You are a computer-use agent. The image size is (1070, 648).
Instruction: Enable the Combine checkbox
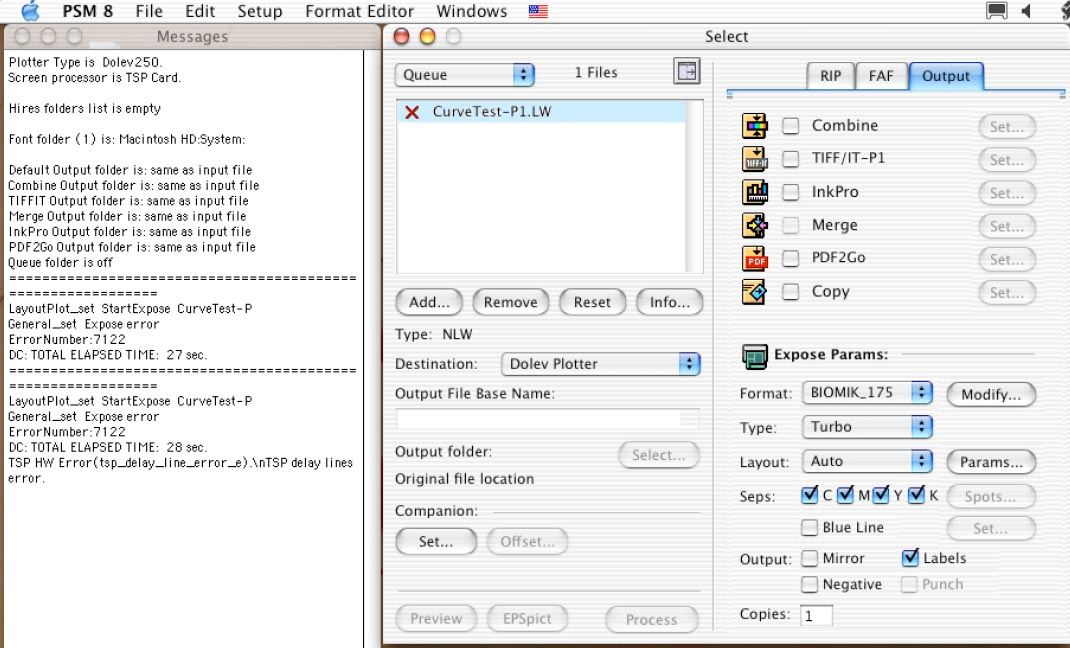click(790, 126)
